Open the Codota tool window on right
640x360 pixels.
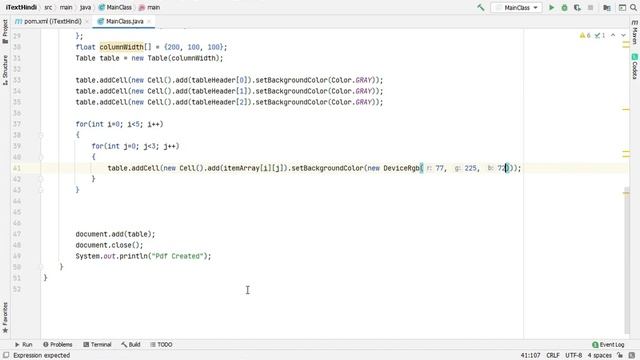tap(635, 66)
